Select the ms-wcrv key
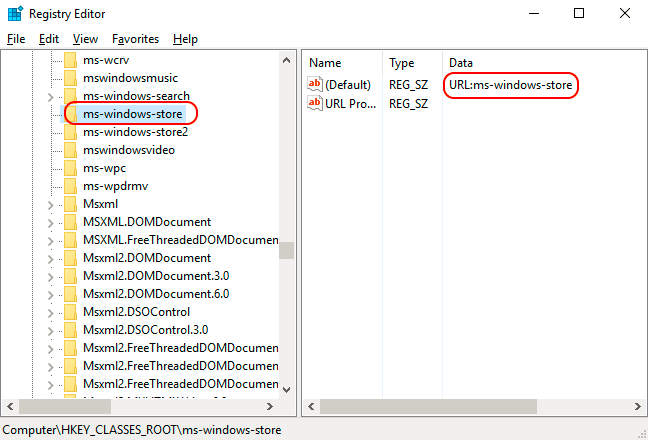 pyautogui.click(x=106, y=60)
